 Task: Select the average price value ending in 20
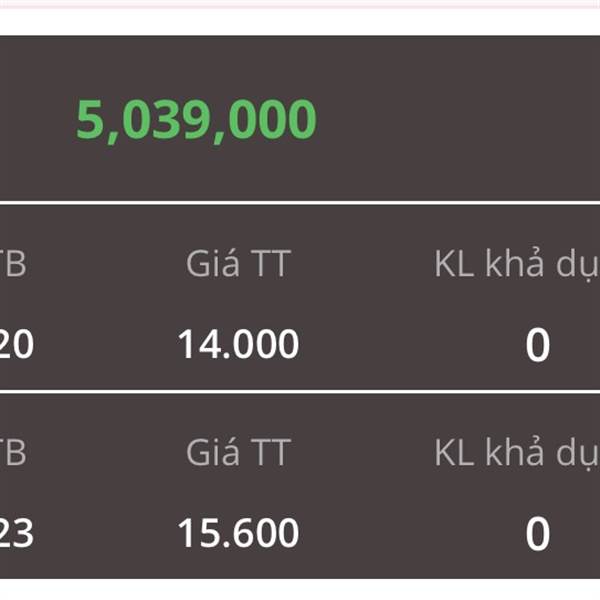(16, 345)
